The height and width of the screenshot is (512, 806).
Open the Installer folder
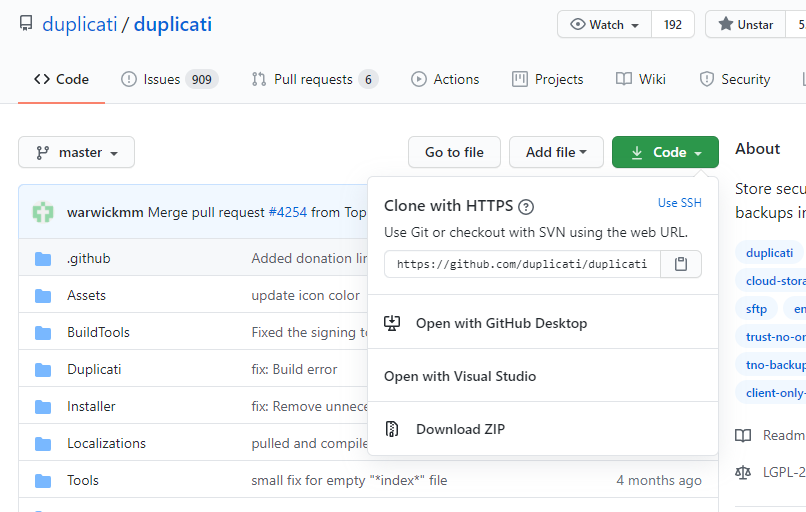[91, 407]
